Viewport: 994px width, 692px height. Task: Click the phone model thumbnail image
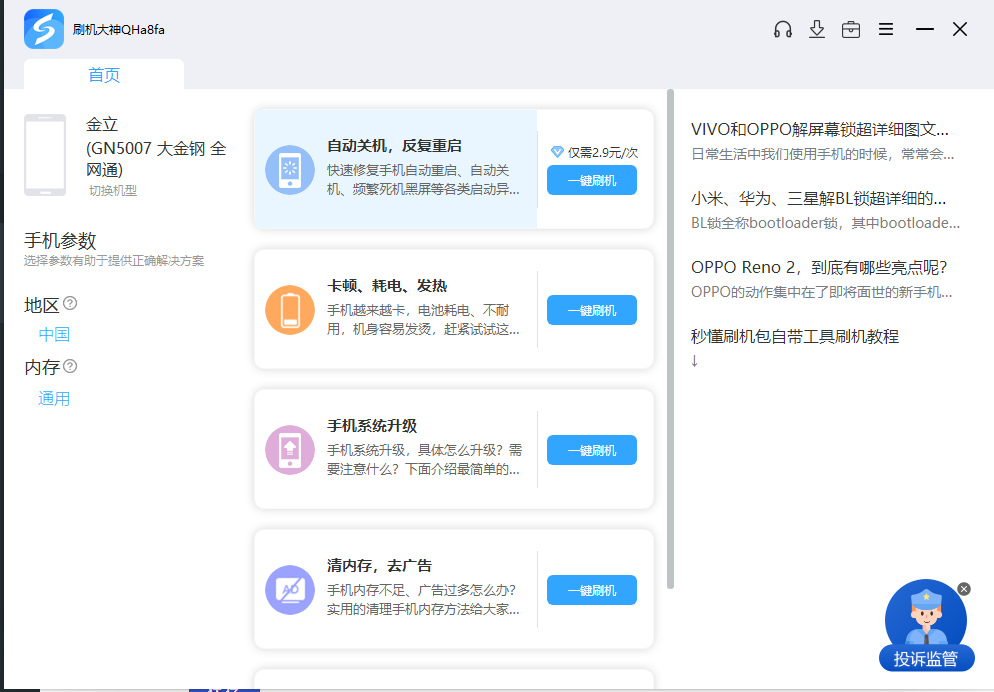coord(45,155)
